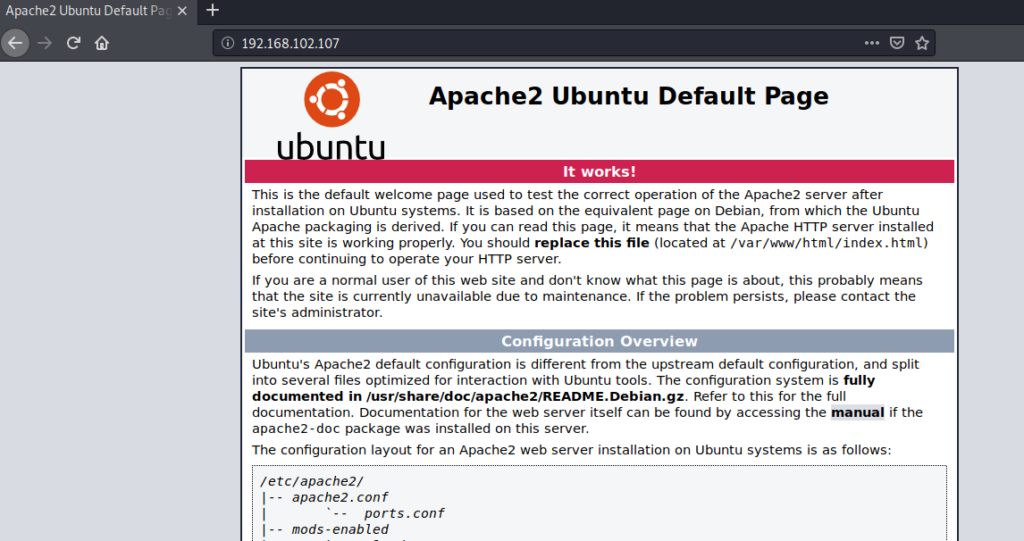
Task: Open the manual documentation link
Action: coord(857,412)
